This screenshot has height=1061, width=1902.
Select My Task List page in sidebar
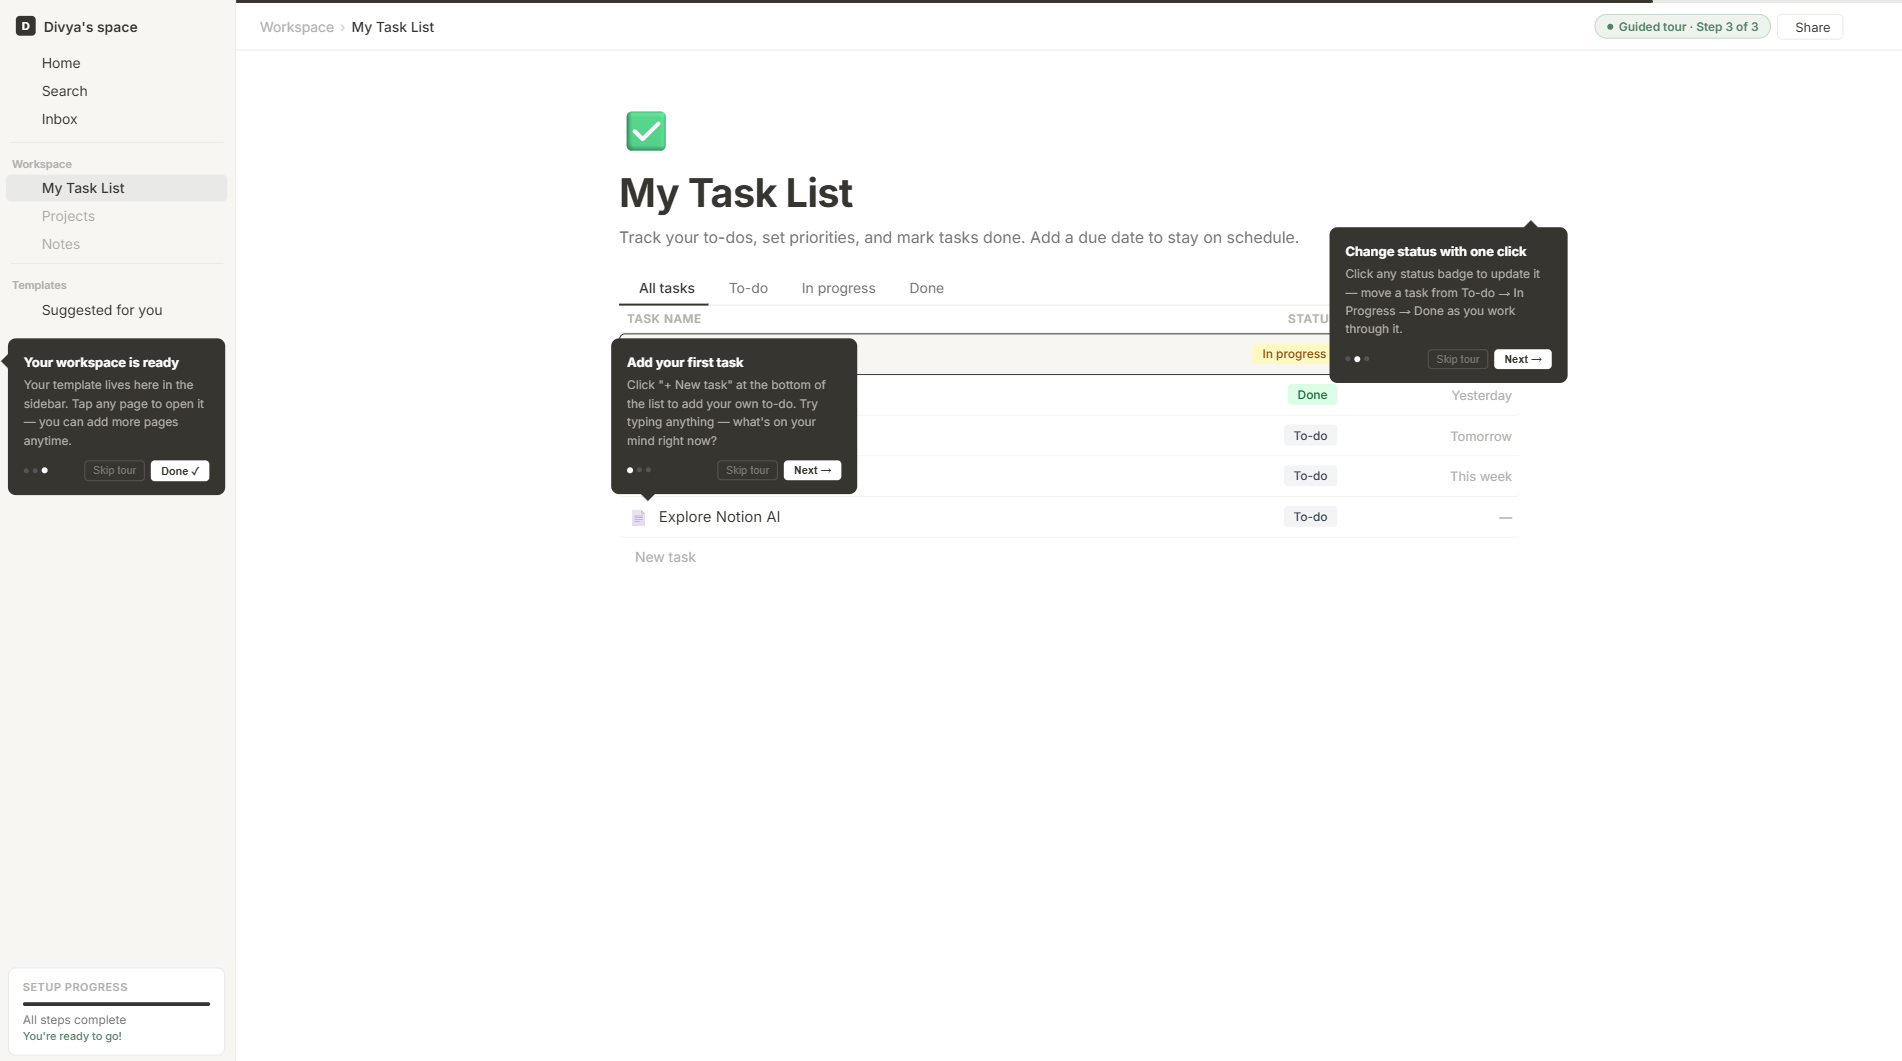point(116,188)
